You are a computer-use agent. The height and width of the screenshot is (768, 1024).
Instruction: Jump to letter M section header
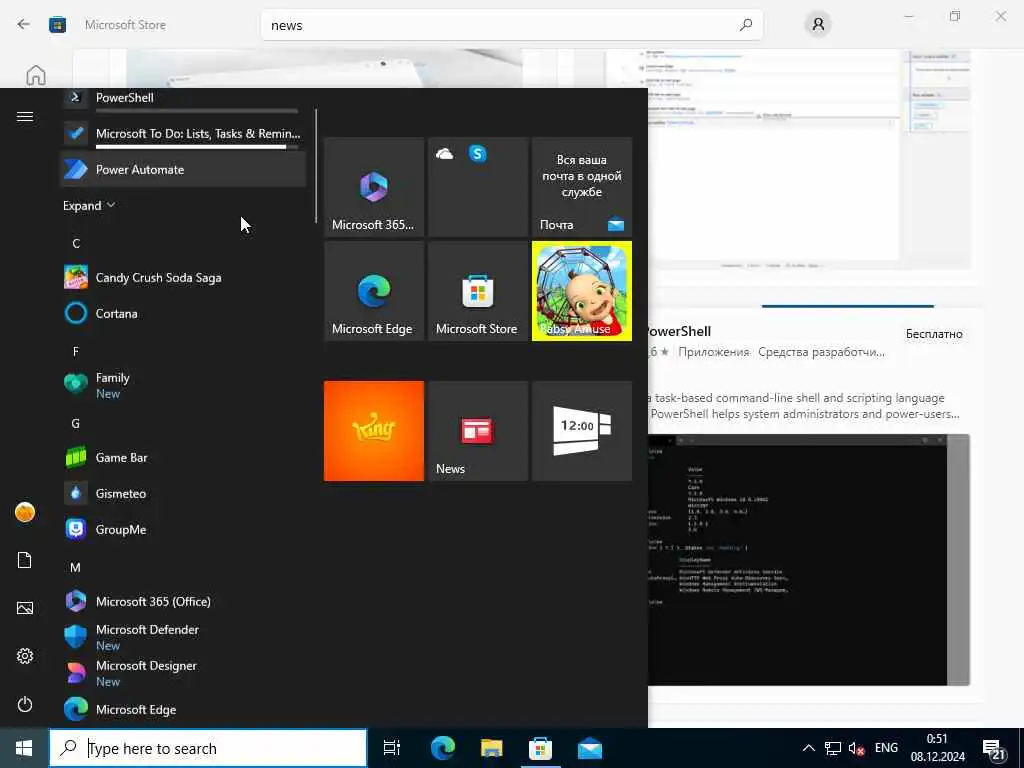[76, 568]
